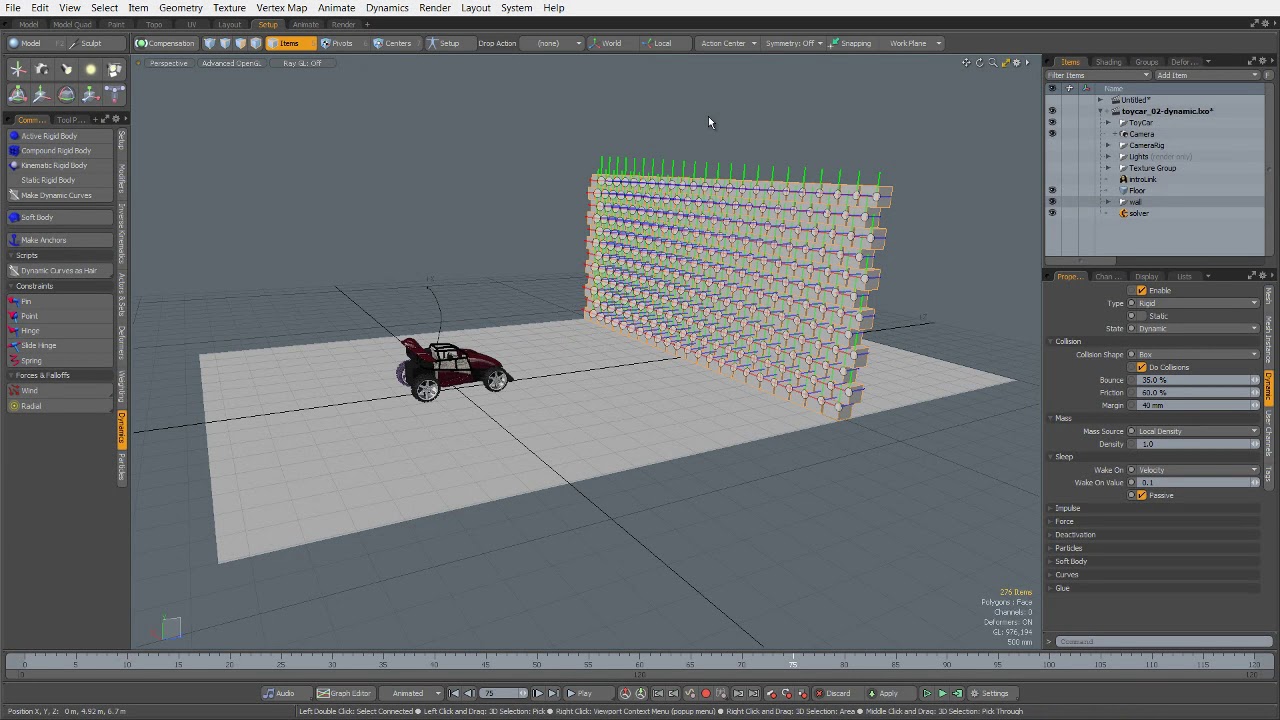Toggle visibility of solver item
Screen dimensions: 1280x720
pos(1051,213)
